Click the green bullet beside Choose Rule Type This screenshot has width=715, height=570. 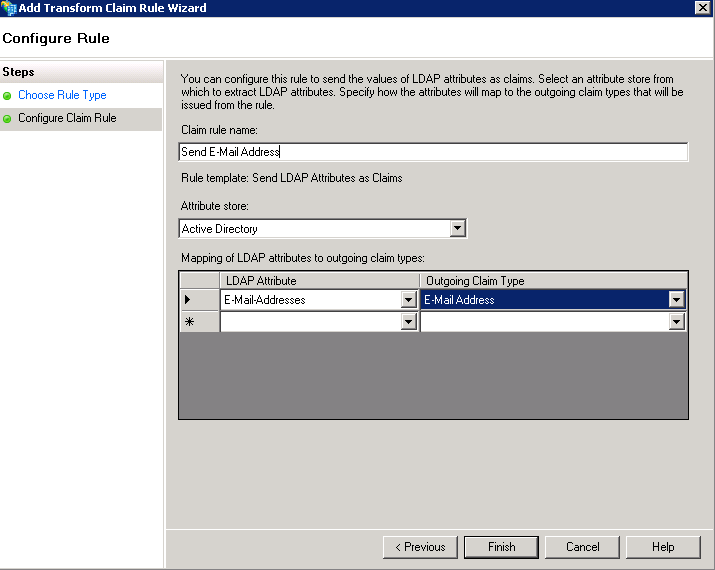pos(8,96)
